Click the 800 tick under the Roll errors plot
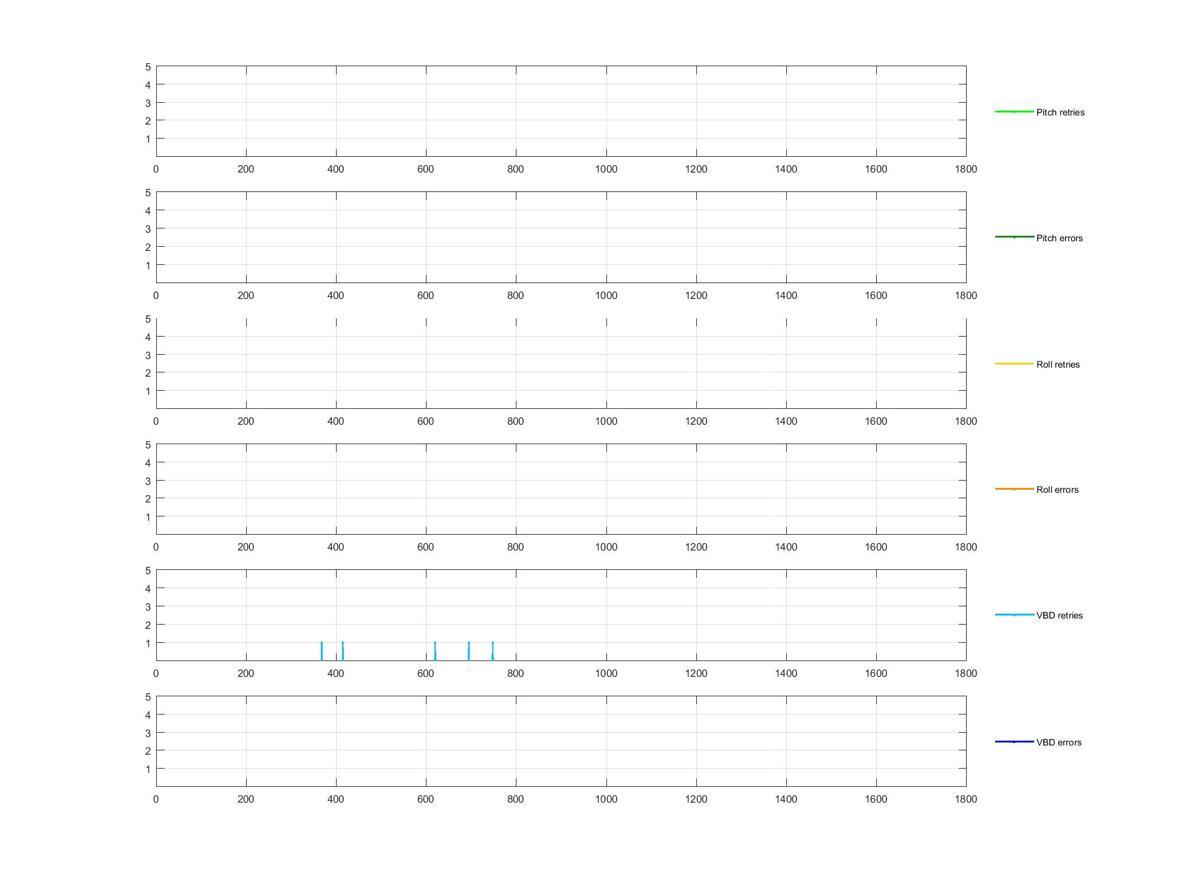The height and width of the screenshot is (885, 1200). tap(516, 547)
